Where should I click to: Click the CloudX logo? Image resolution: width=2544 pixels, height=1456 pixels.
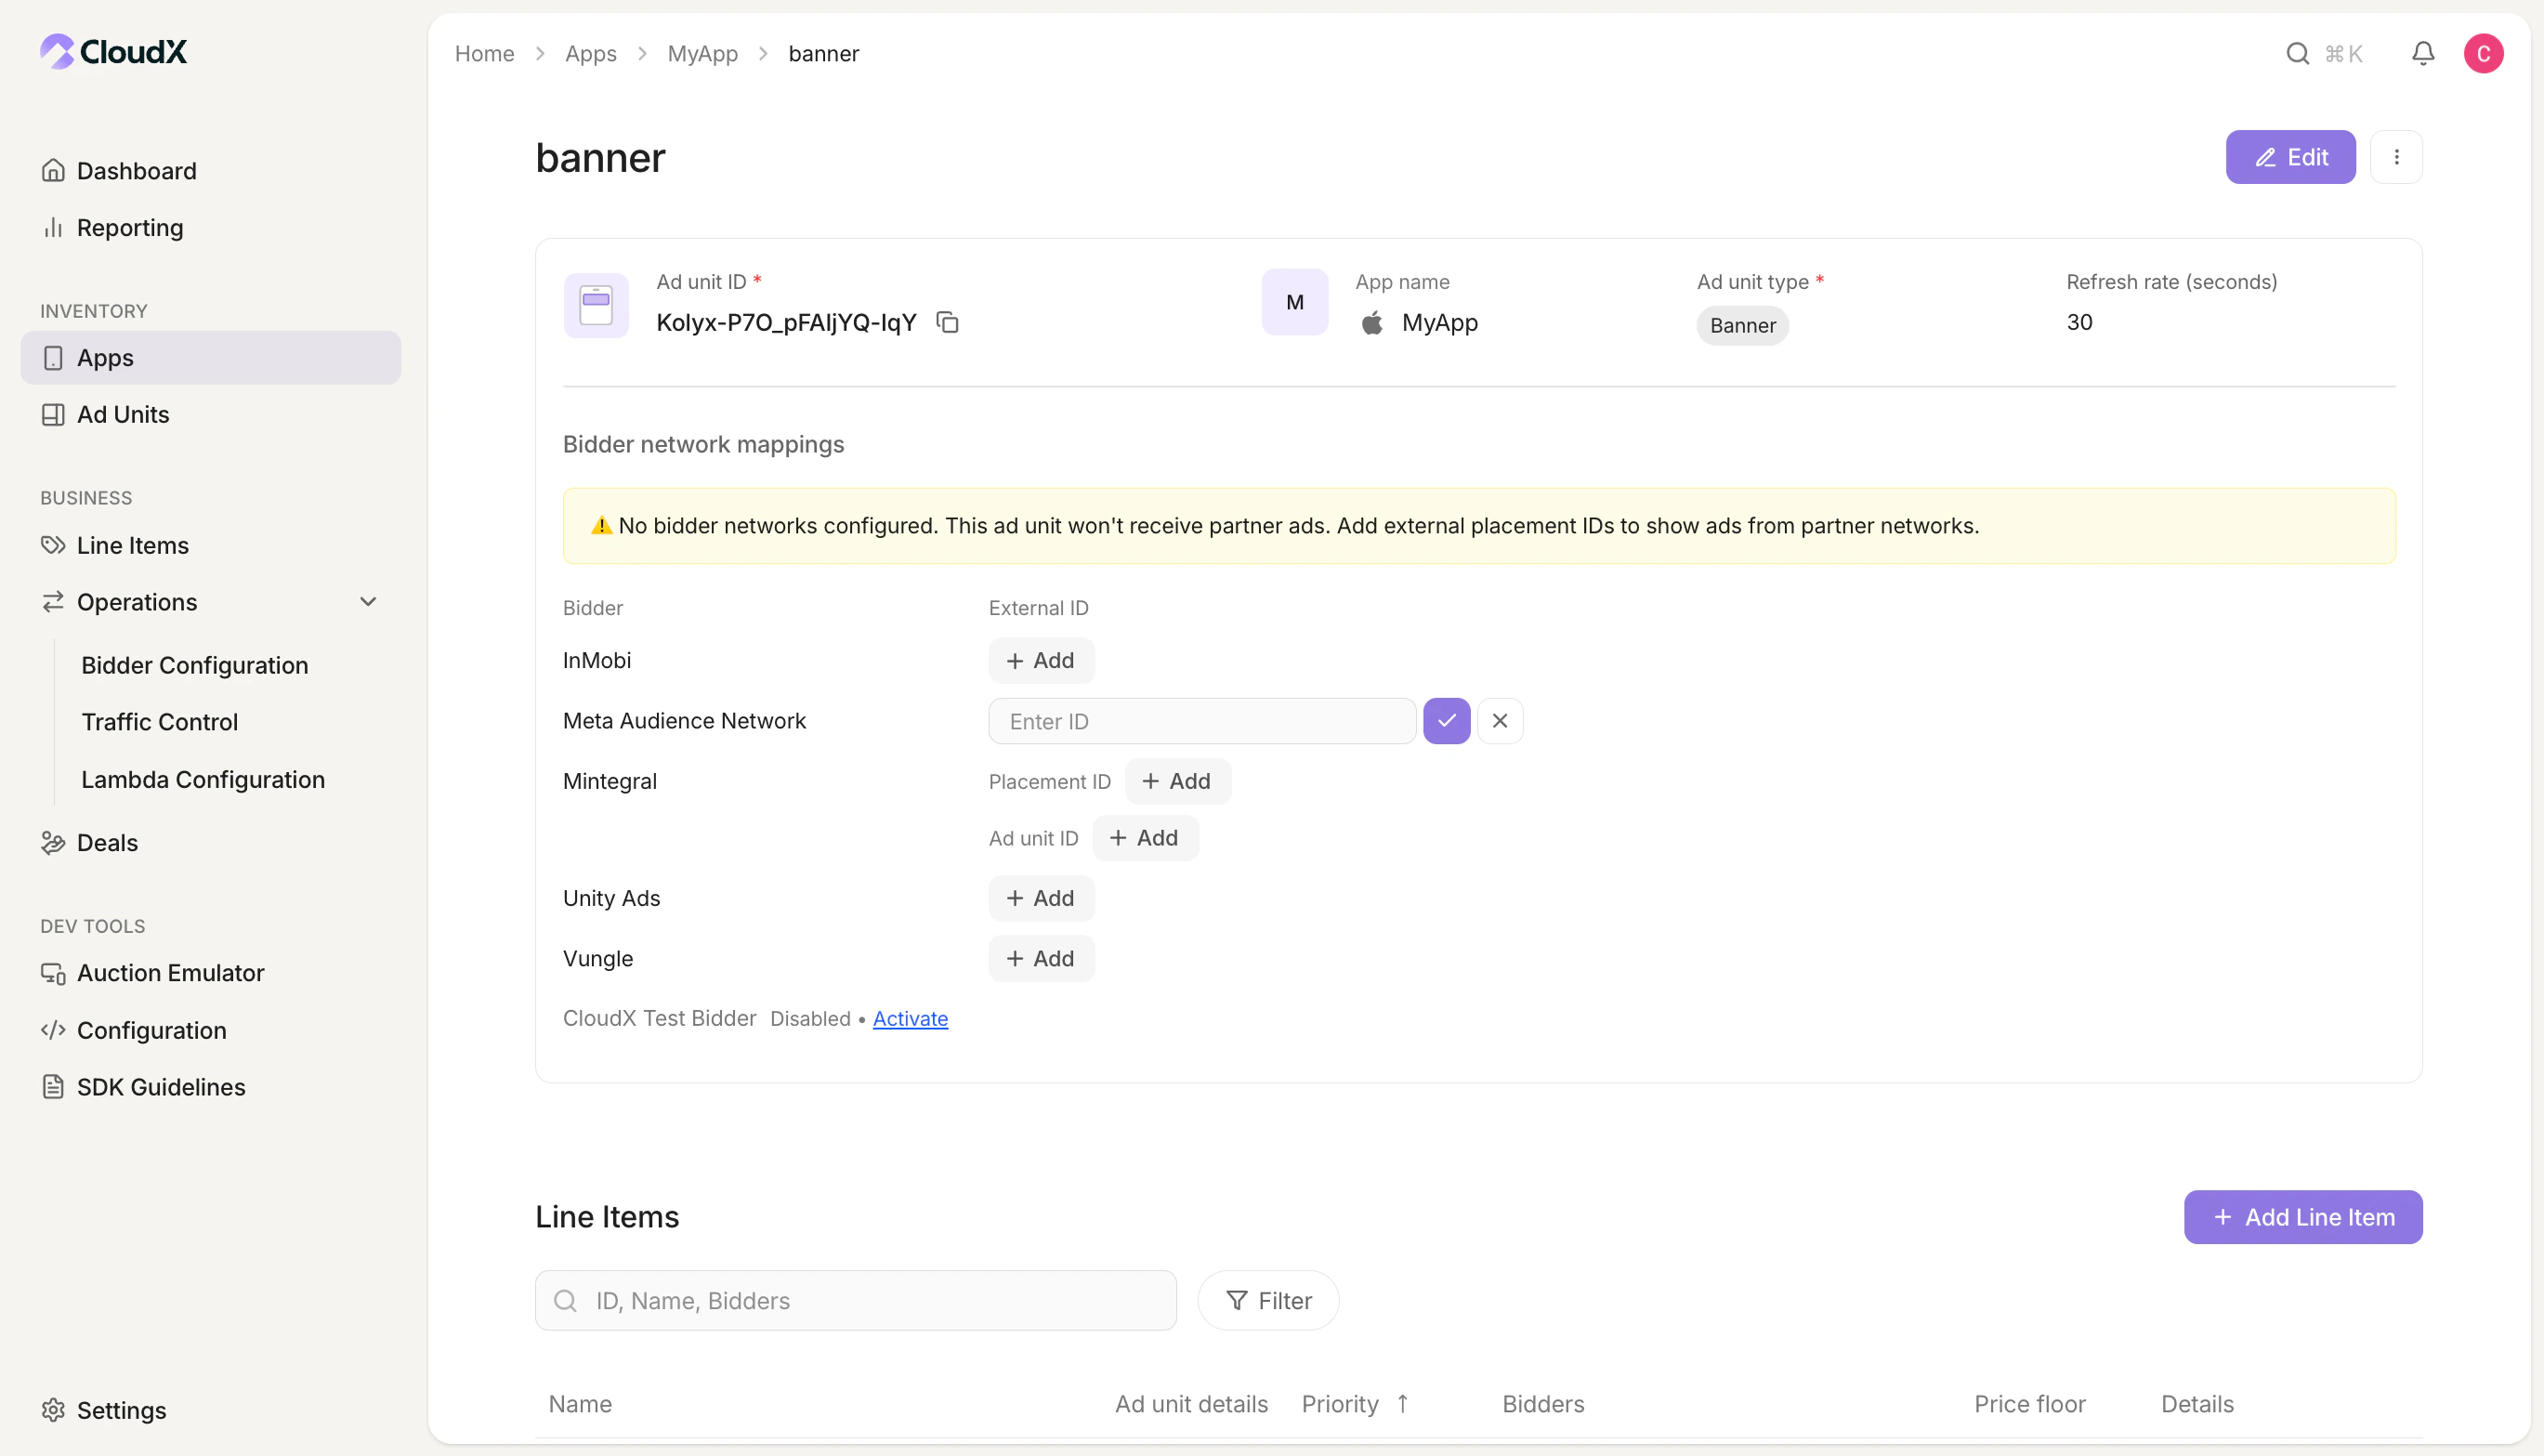tap(113, 51)
